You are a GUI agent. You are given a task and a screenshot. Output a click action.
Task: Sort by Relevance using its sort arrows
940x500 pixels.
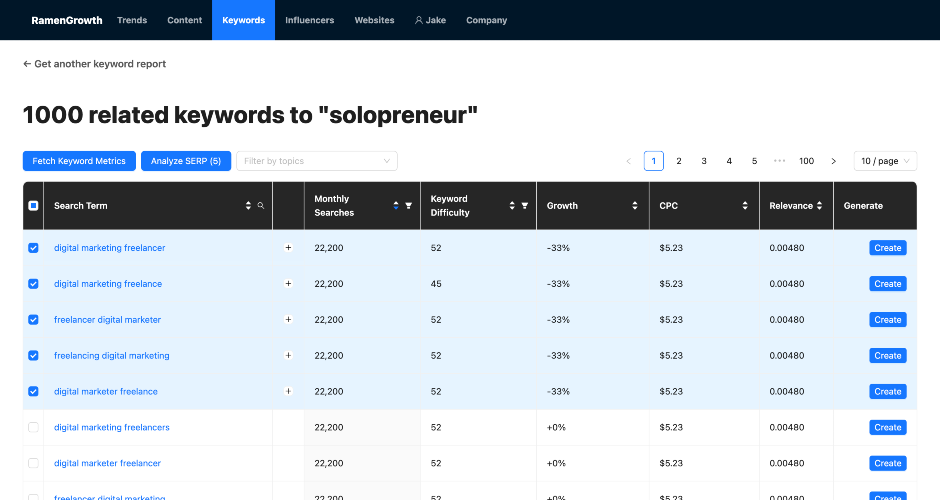click(x=820, y=206)
